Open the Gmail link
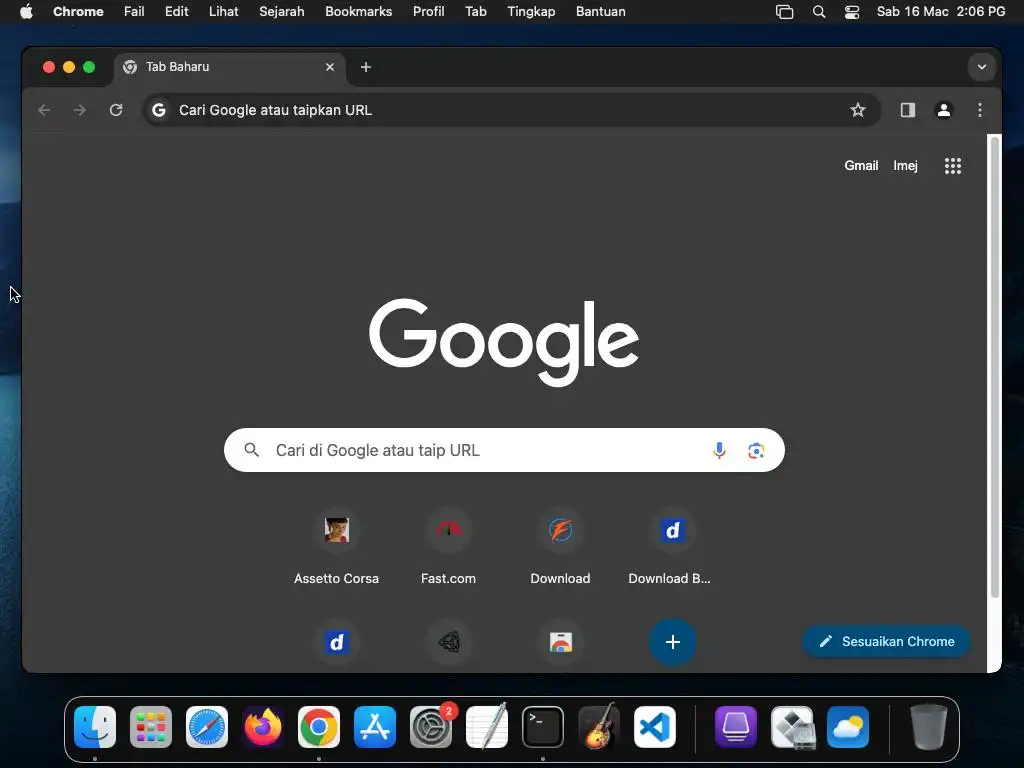 pos(861,166)
